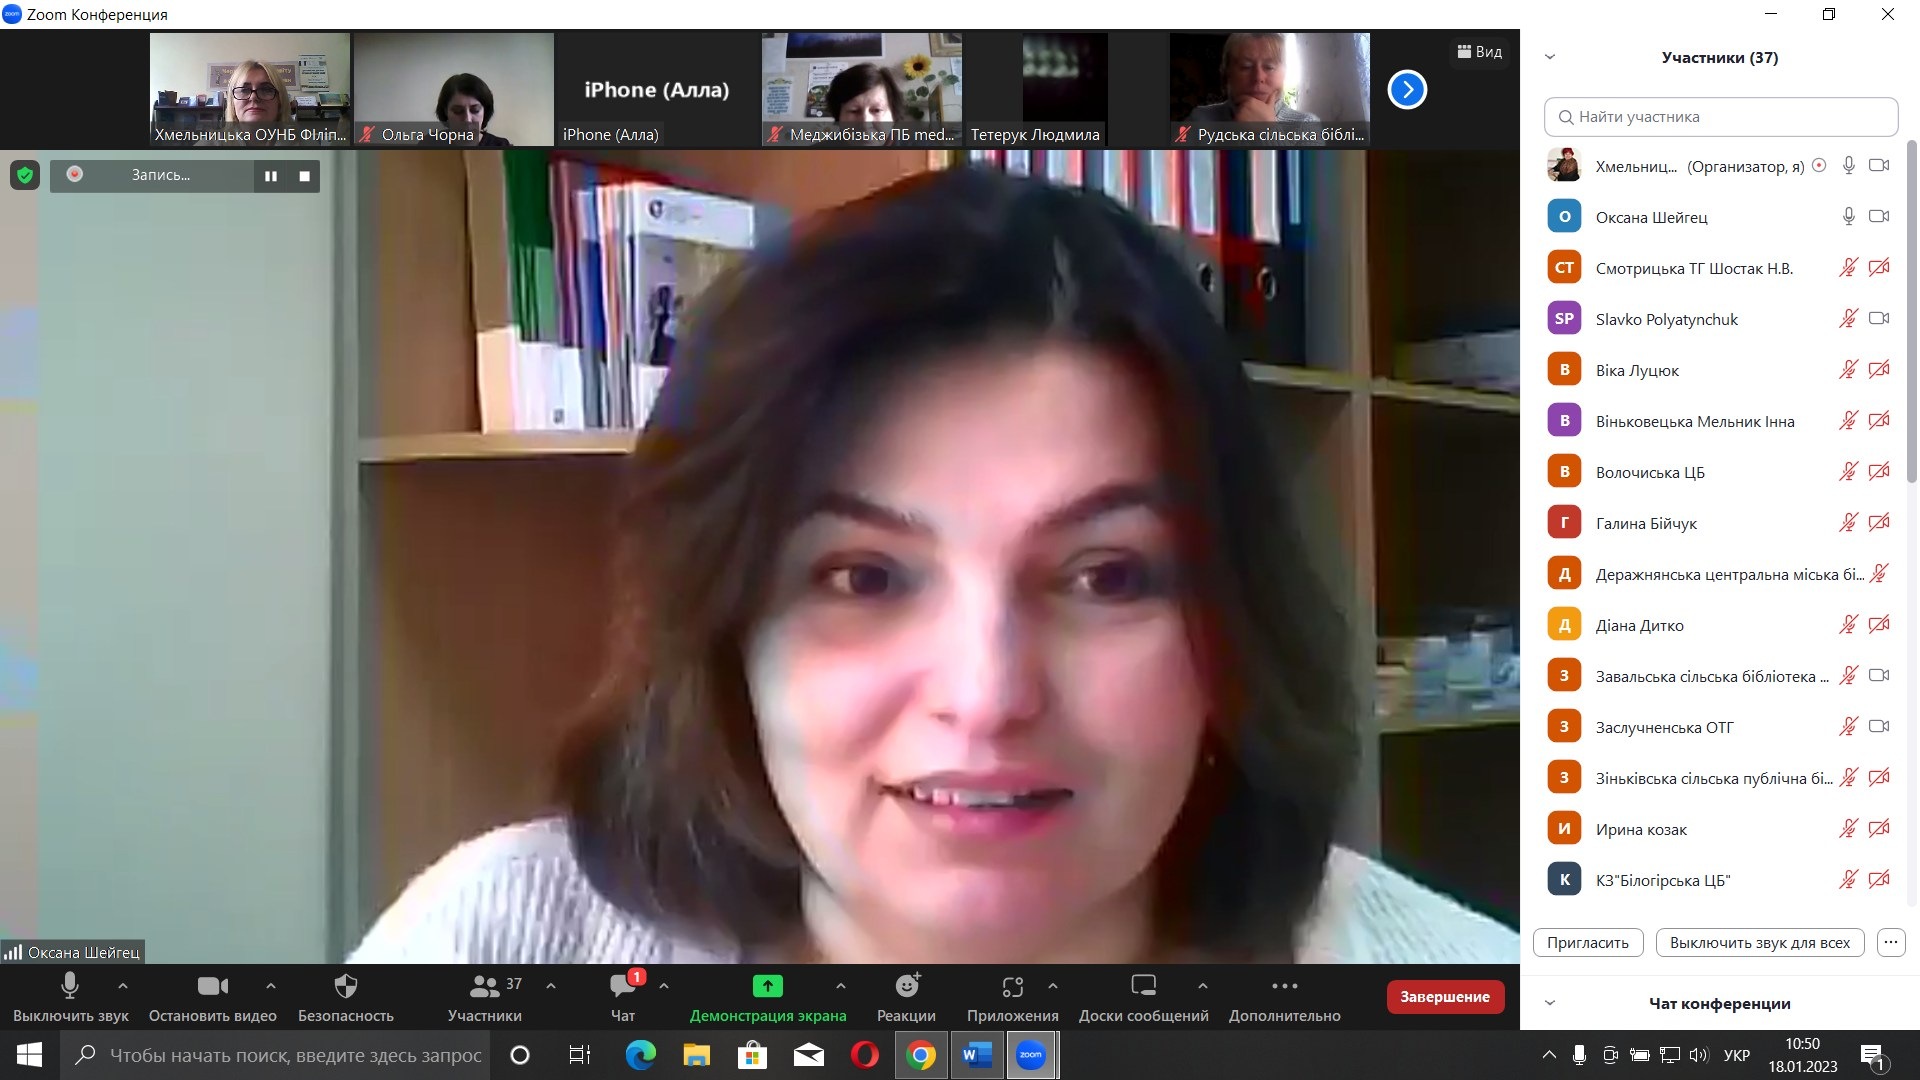Open the Apps (Приложения) panel
Image resolution: width=1920 pixels, height=1080 pixels.
(x=1012, y=997)
